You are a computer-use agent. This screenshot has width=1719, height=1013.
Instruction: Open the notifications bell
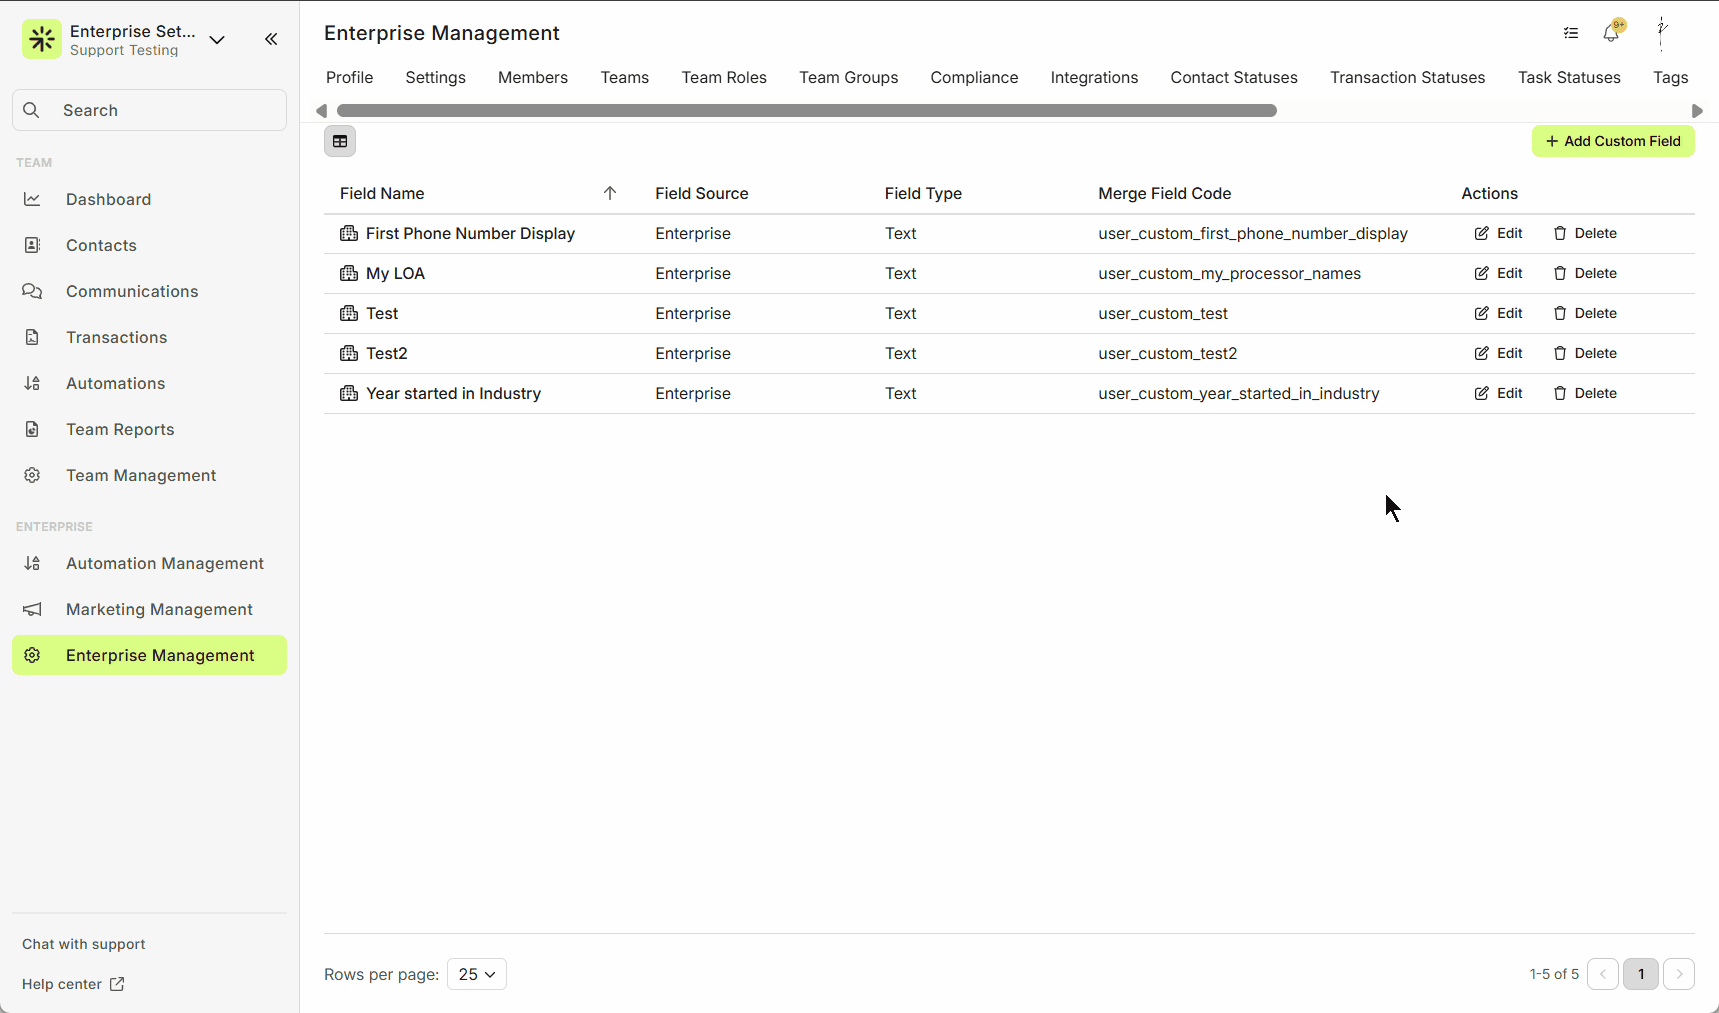(1610, 33)
